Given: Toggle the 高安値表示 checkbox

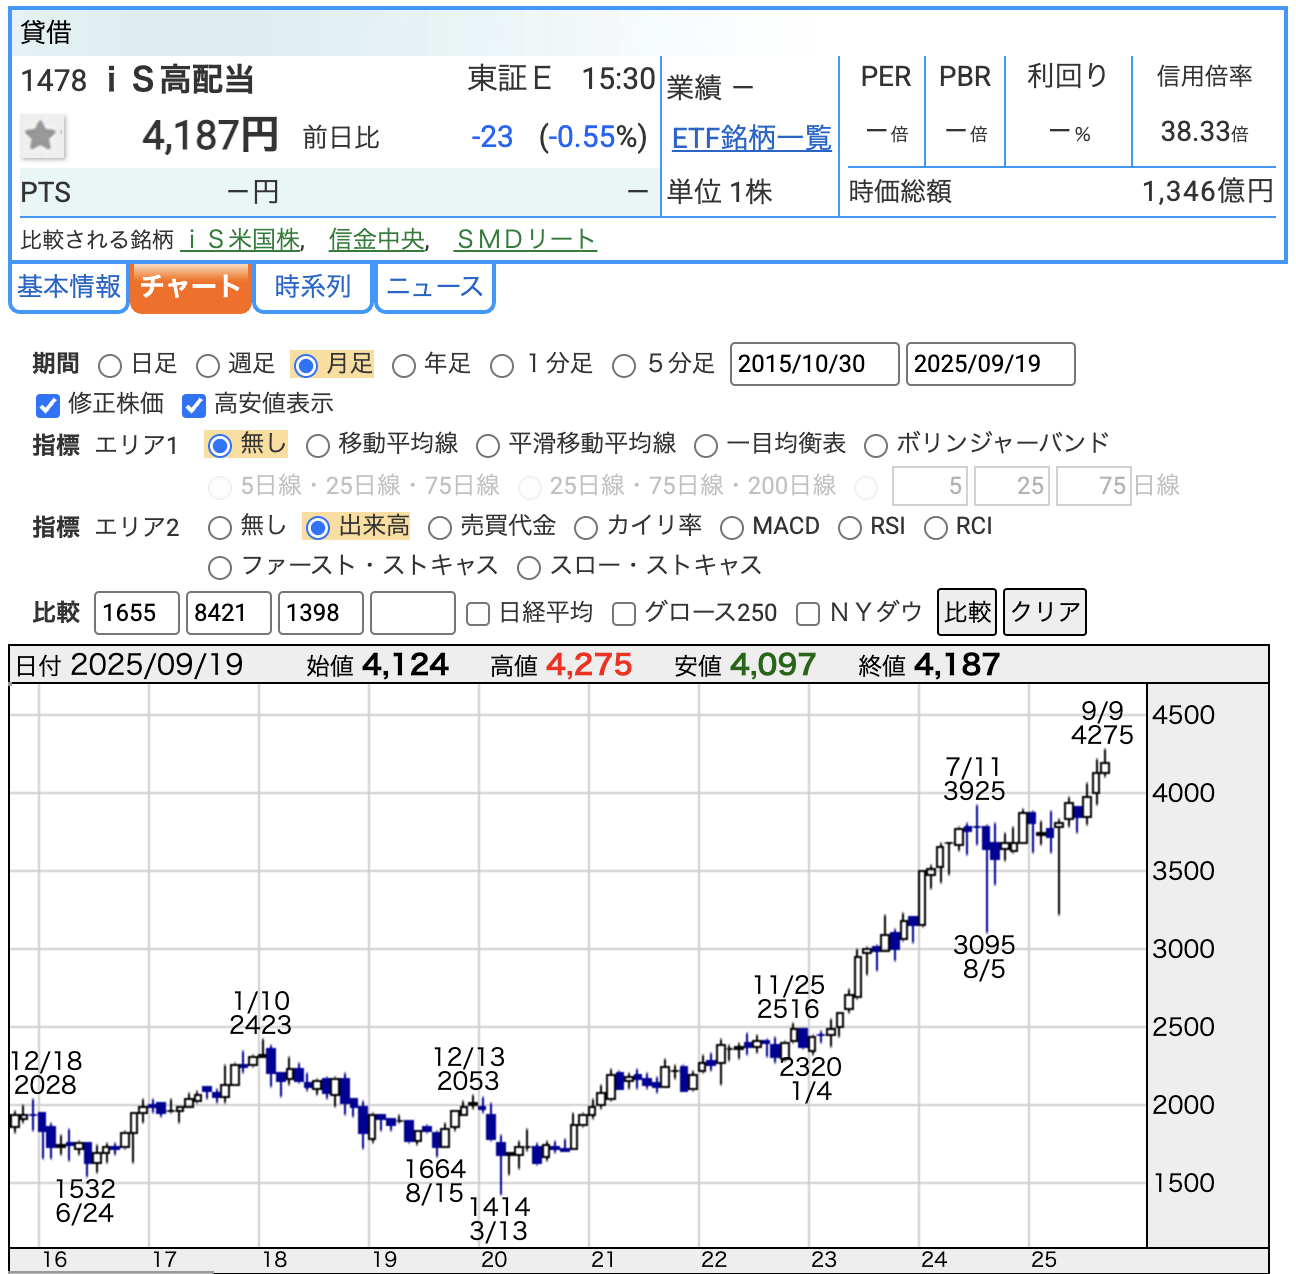Looking at the screenshot, I should pyautogui.click(x=194, y=405).
